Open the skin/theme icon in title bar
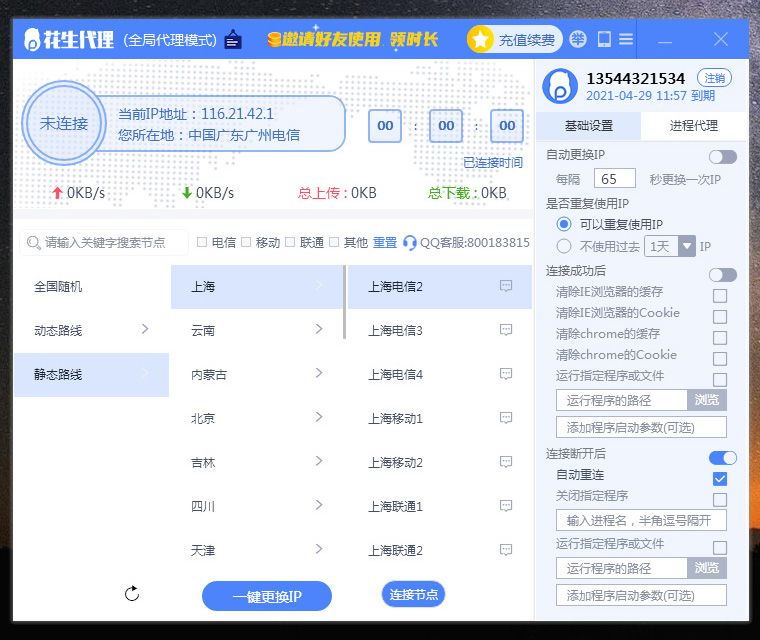 [578, 40]
